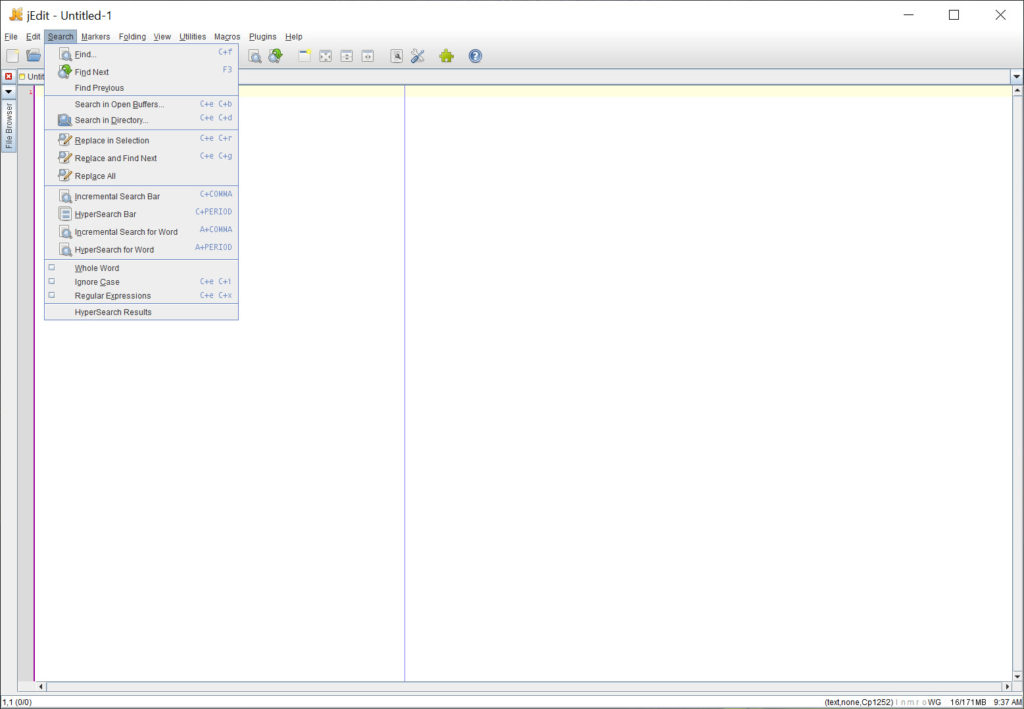Open the Plugin Manager puzzle-piece icon
Viewport: 1024px width, 709px height.
(447, 56)
